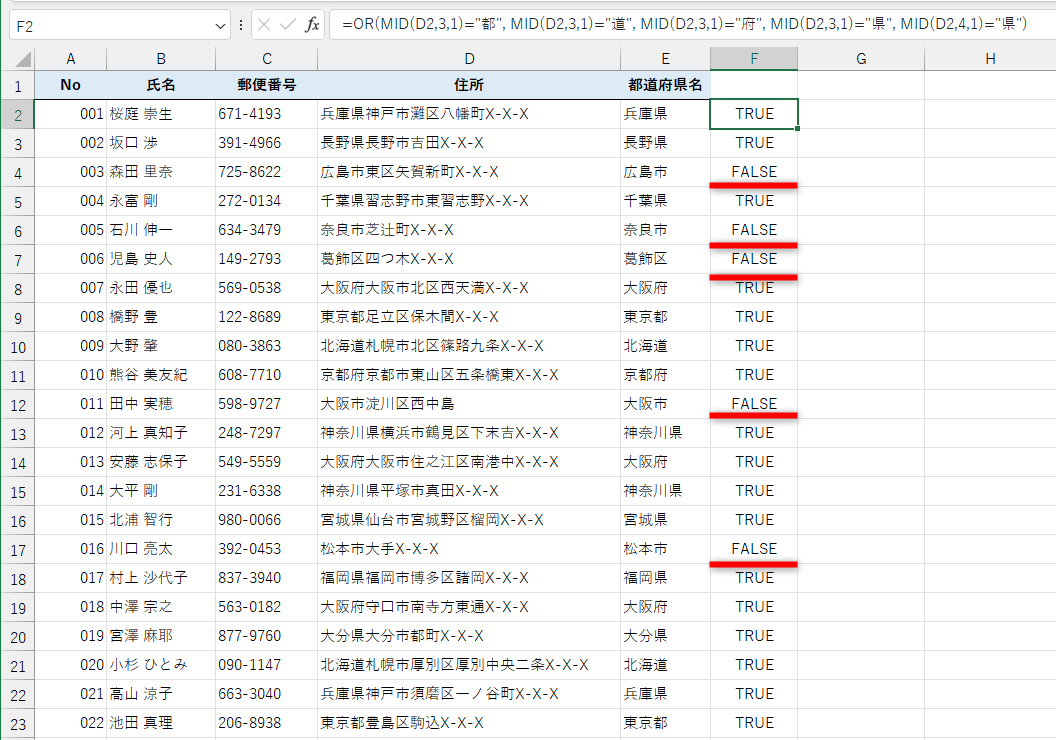
Task: Click the header cell '住所'
Action: pos(469,85)
